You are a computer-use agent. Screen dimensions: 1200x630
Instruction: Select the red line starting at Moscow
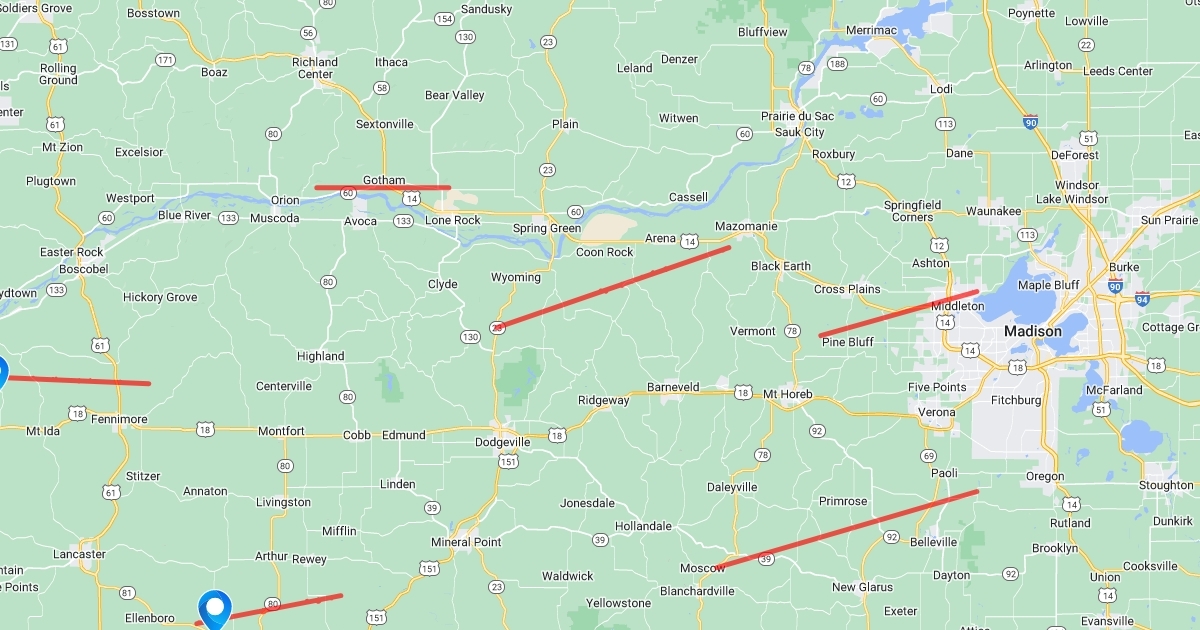pos(848,529)
